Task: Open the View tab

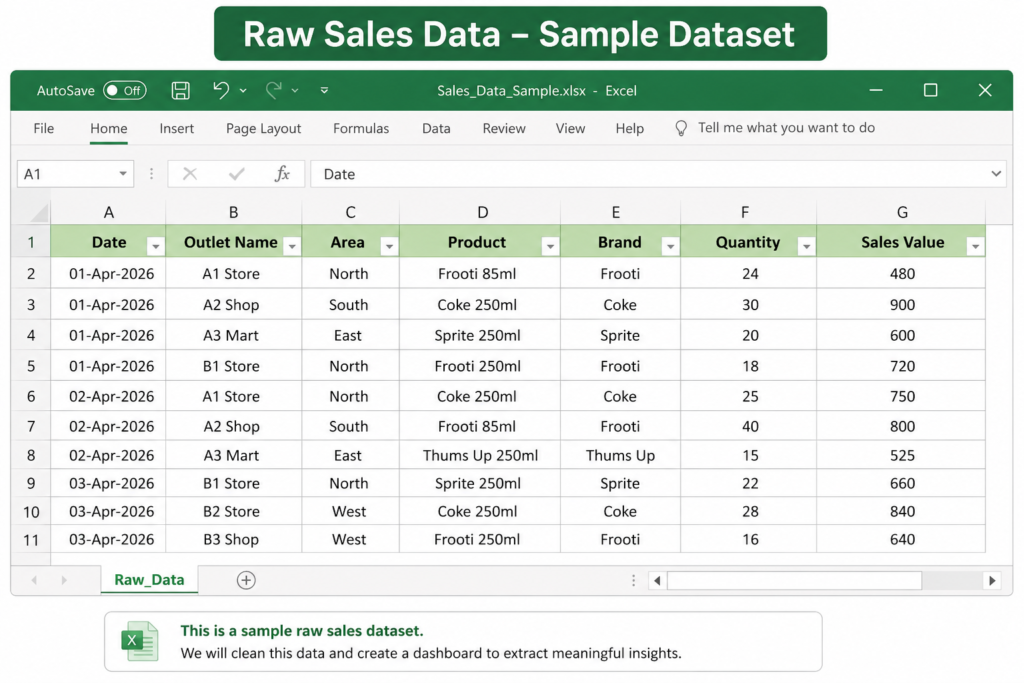Action: [x=570, y=128]
